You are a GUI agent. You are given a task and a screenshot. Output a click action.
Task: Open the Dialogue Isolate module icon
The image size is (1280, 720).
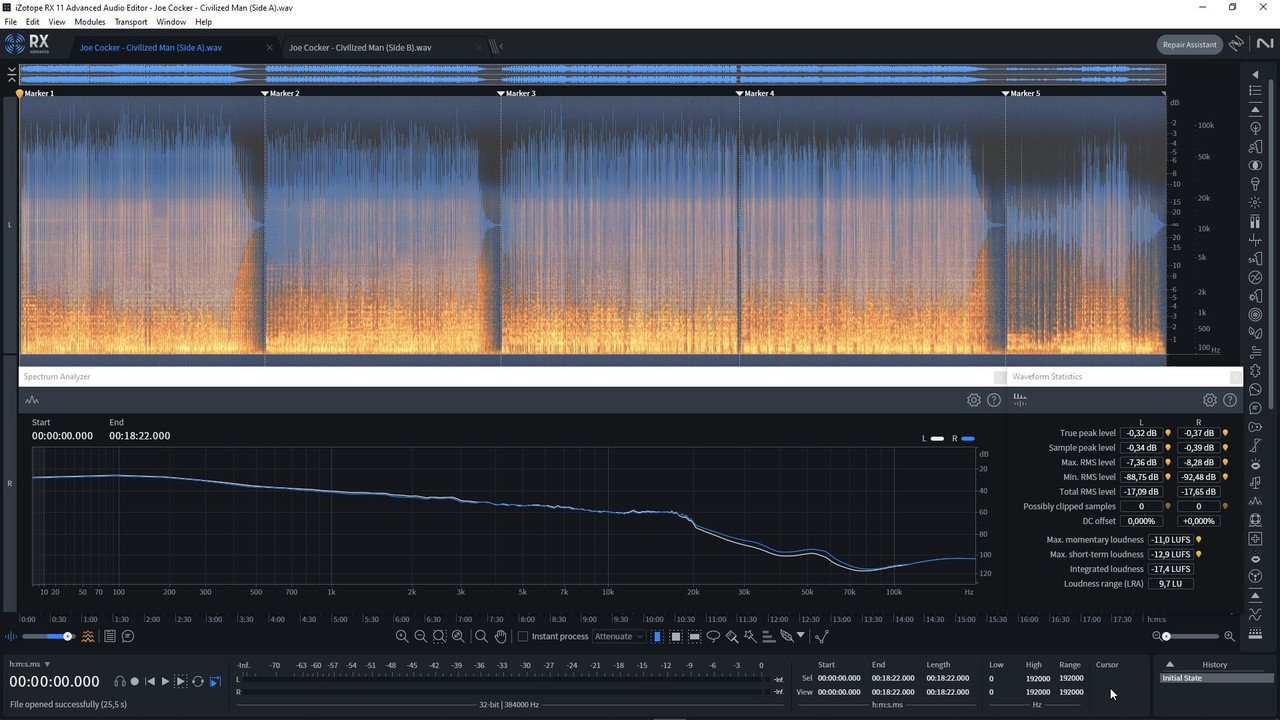point(1255,408)
